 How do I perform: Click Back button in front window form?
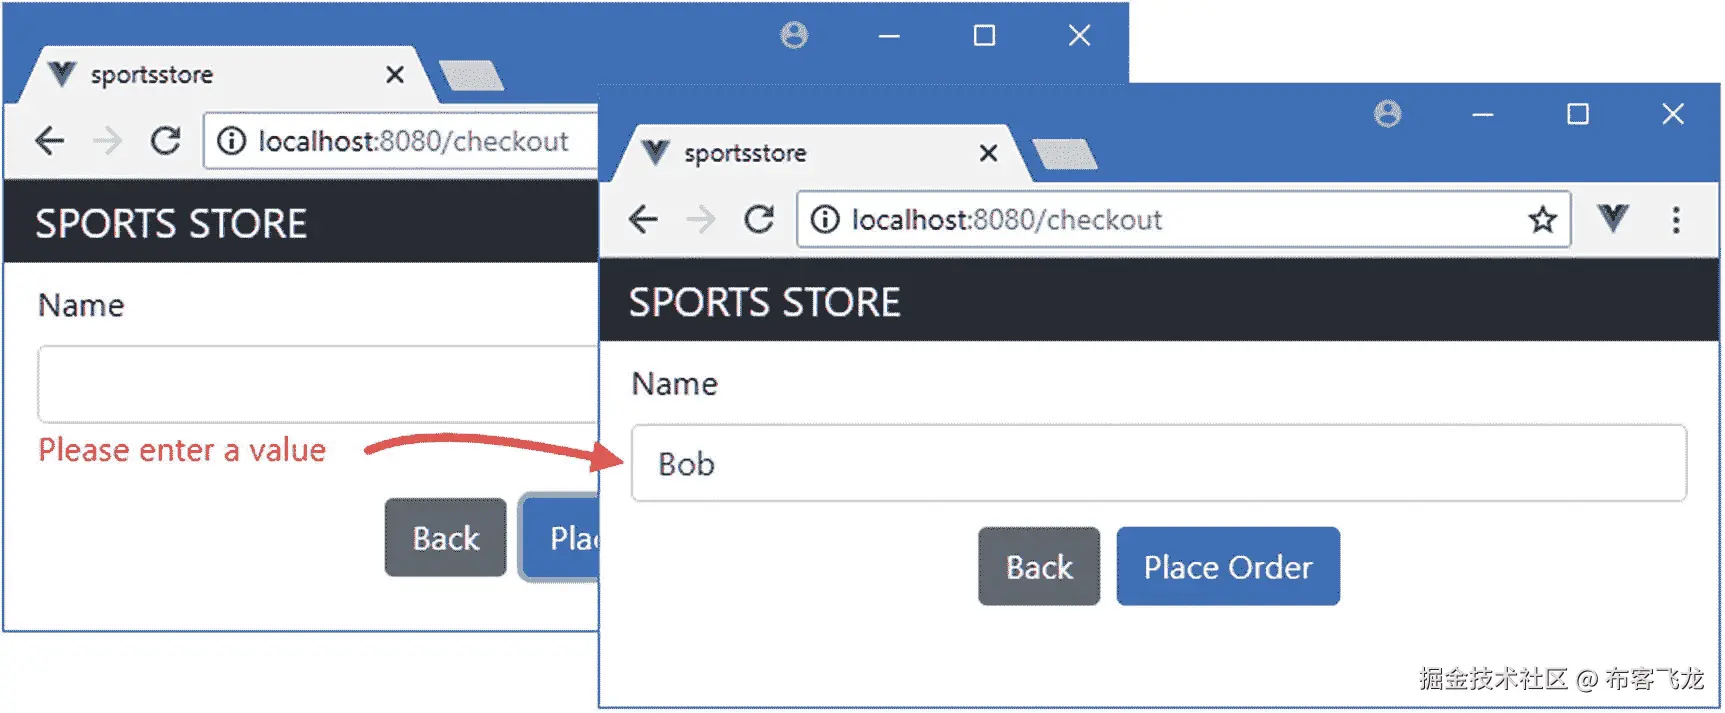click(1039, 566)
